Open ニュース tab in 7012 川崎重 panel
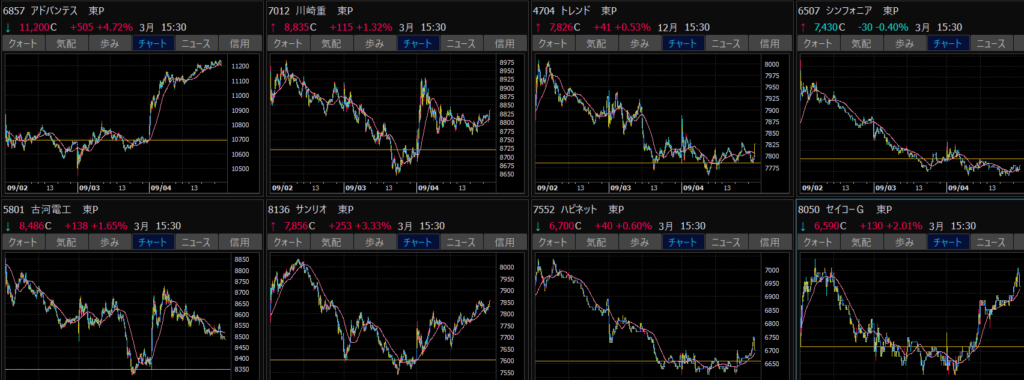1024x380 pixels. click(462, 44)
